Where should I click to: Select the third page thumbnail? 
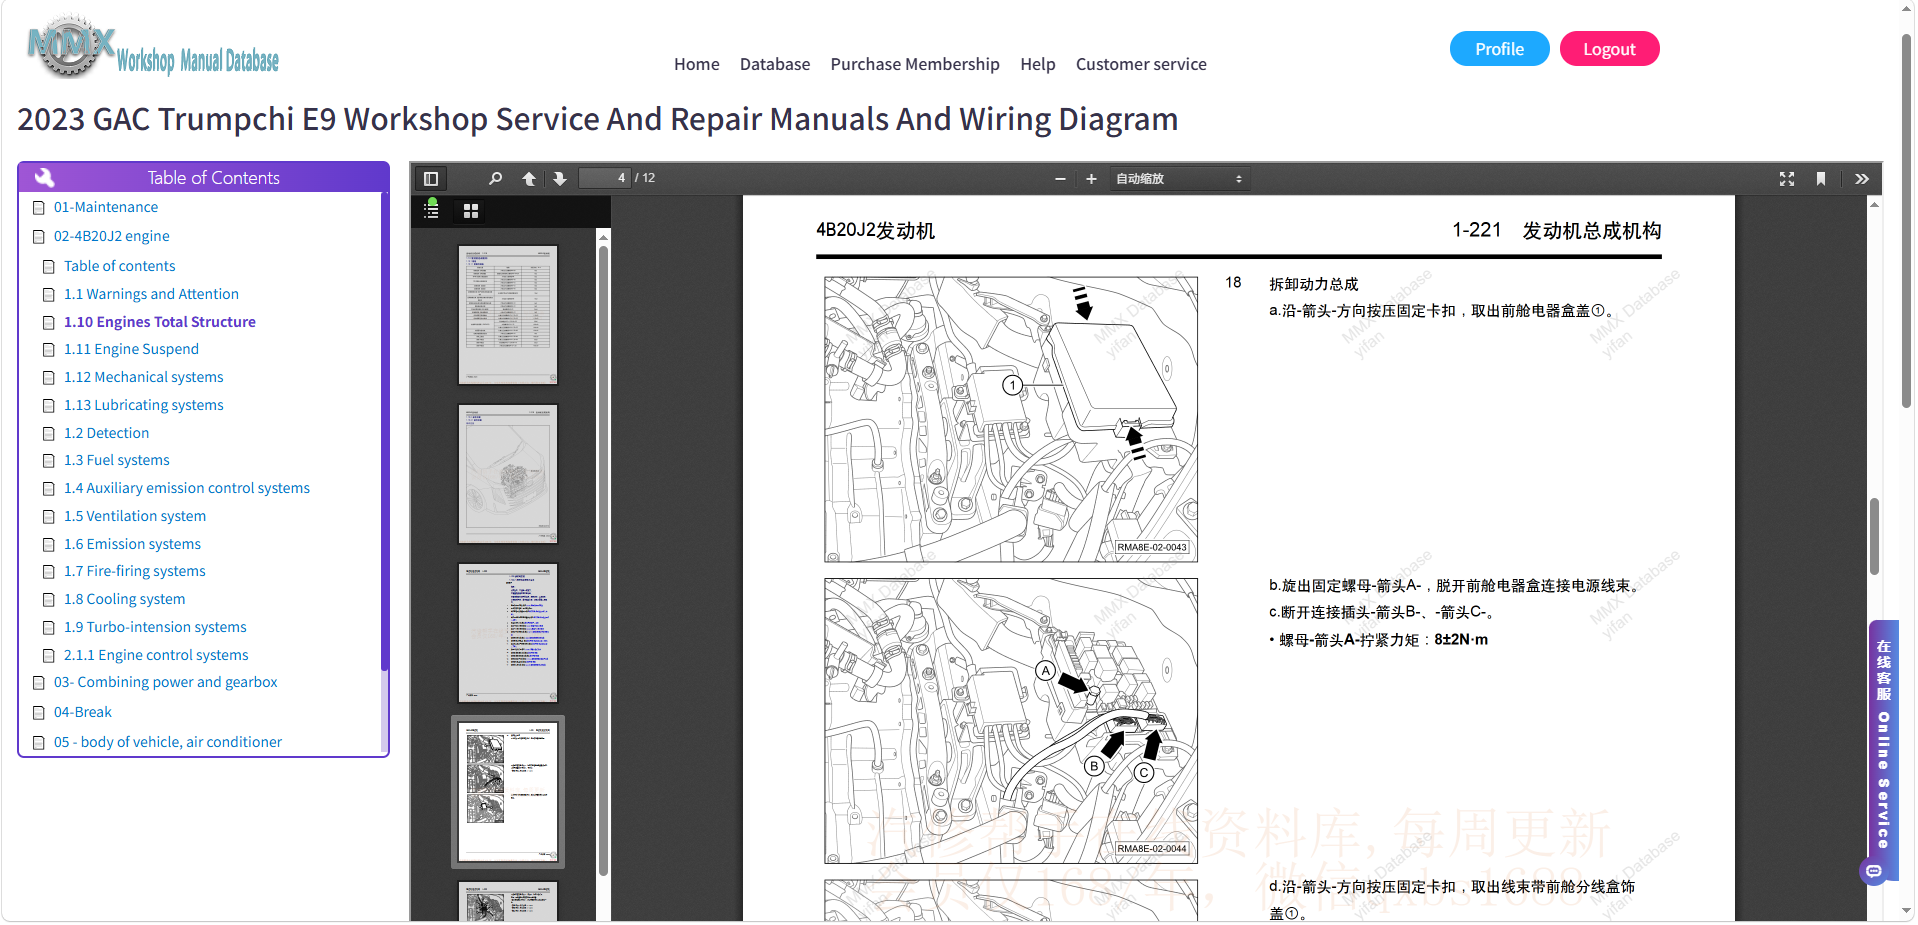pyautogui.click(x=508, y=633)
